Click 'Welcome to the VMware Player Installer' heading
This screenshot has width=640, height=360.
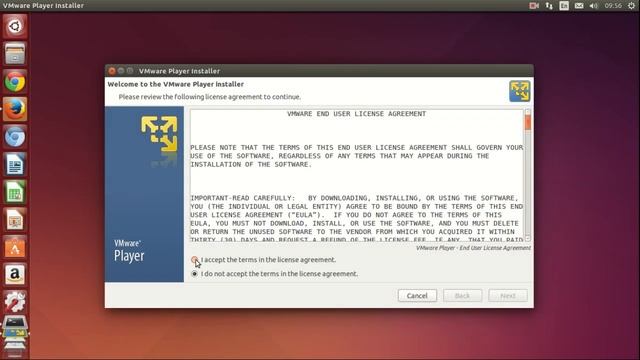pos(176,84)
